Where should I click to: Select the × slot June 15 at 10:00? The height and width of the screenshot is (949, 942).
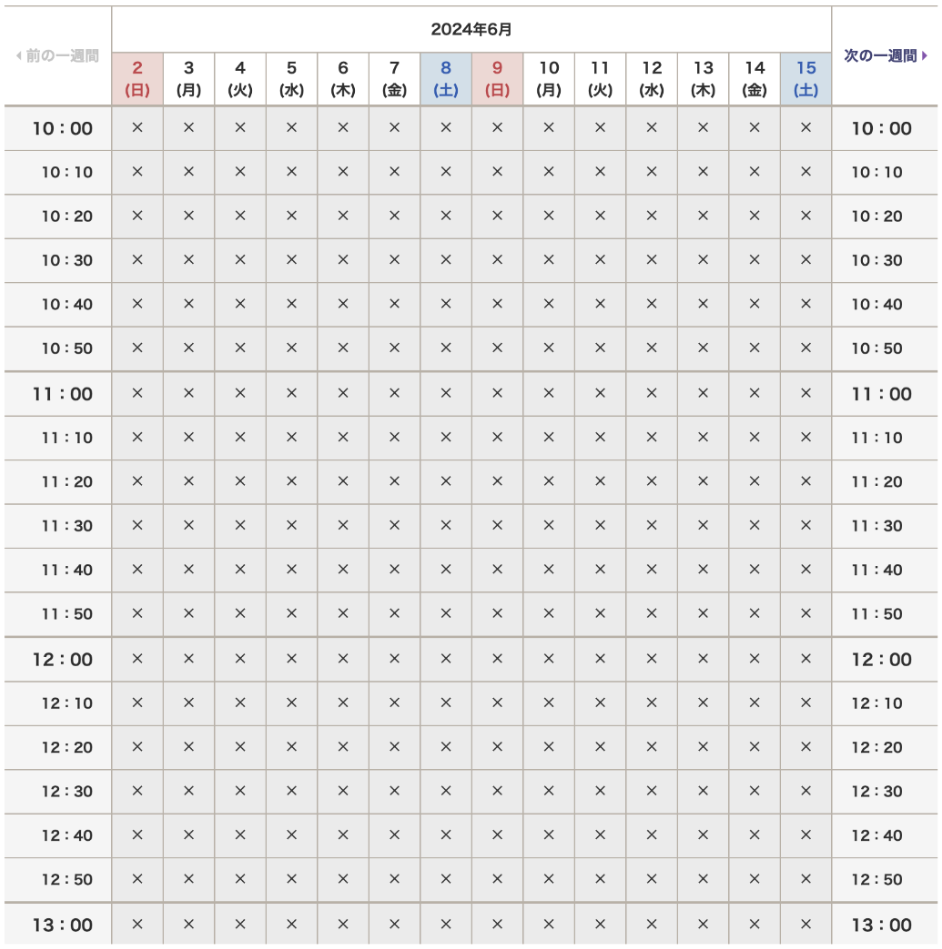coord(806,128)
